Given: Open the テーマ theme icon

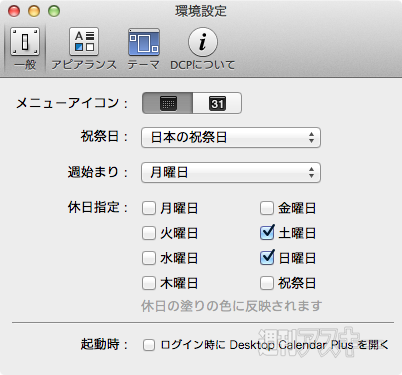Looking at the screenshot, I should [144, 49].
